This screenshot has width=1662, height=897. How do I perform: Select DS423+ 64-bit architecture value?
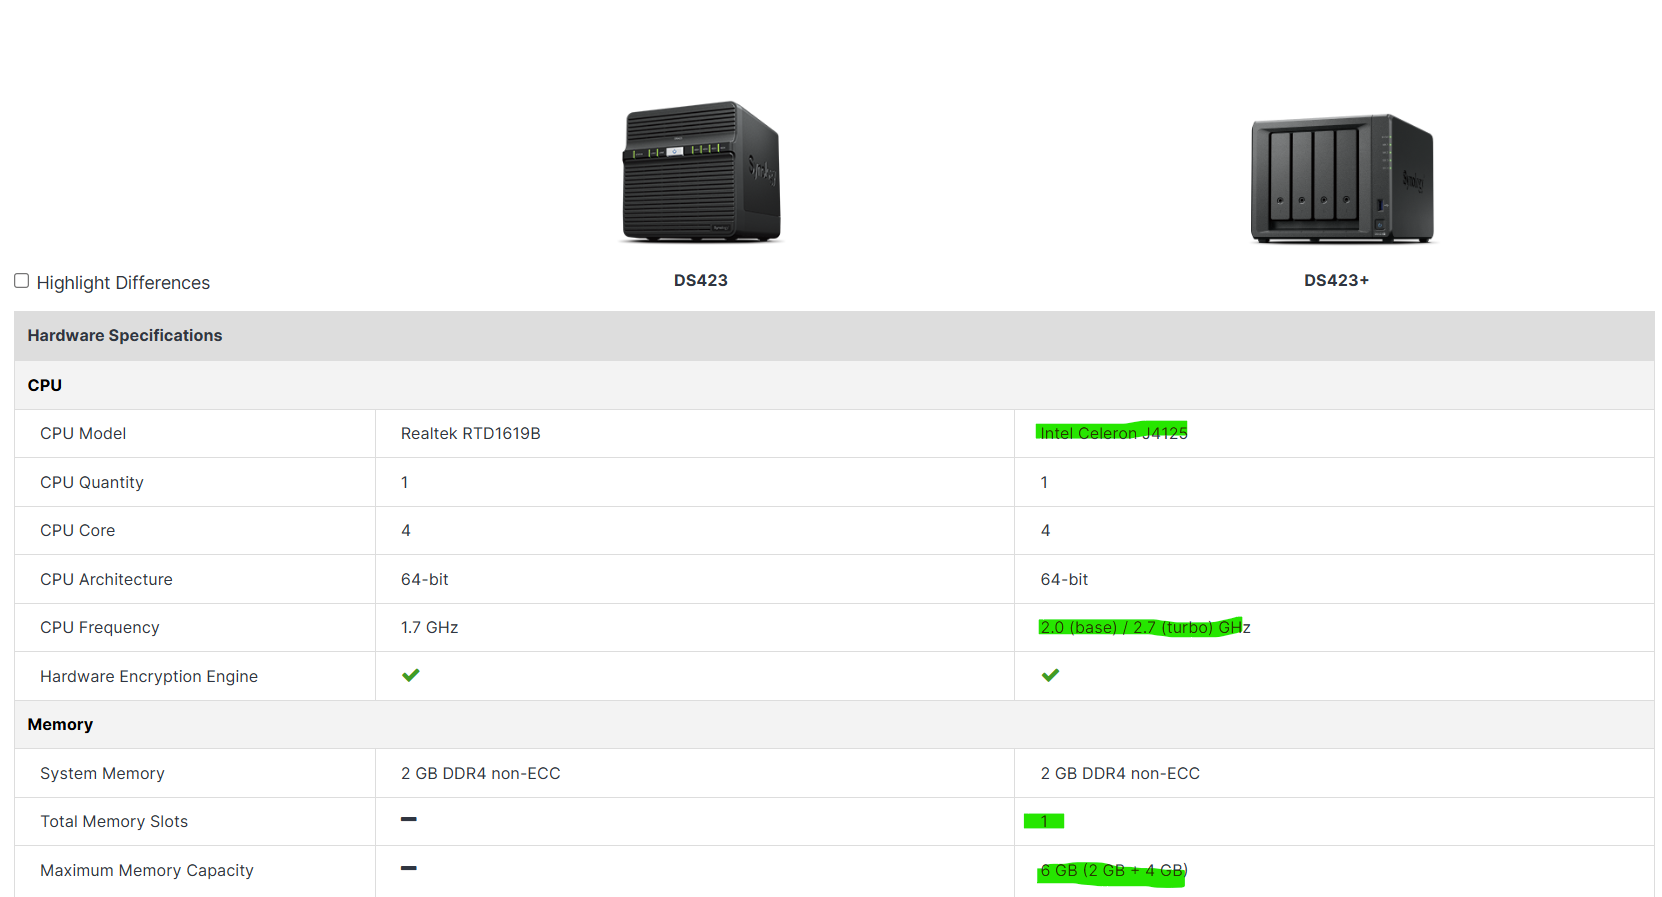pos(1064,580)
